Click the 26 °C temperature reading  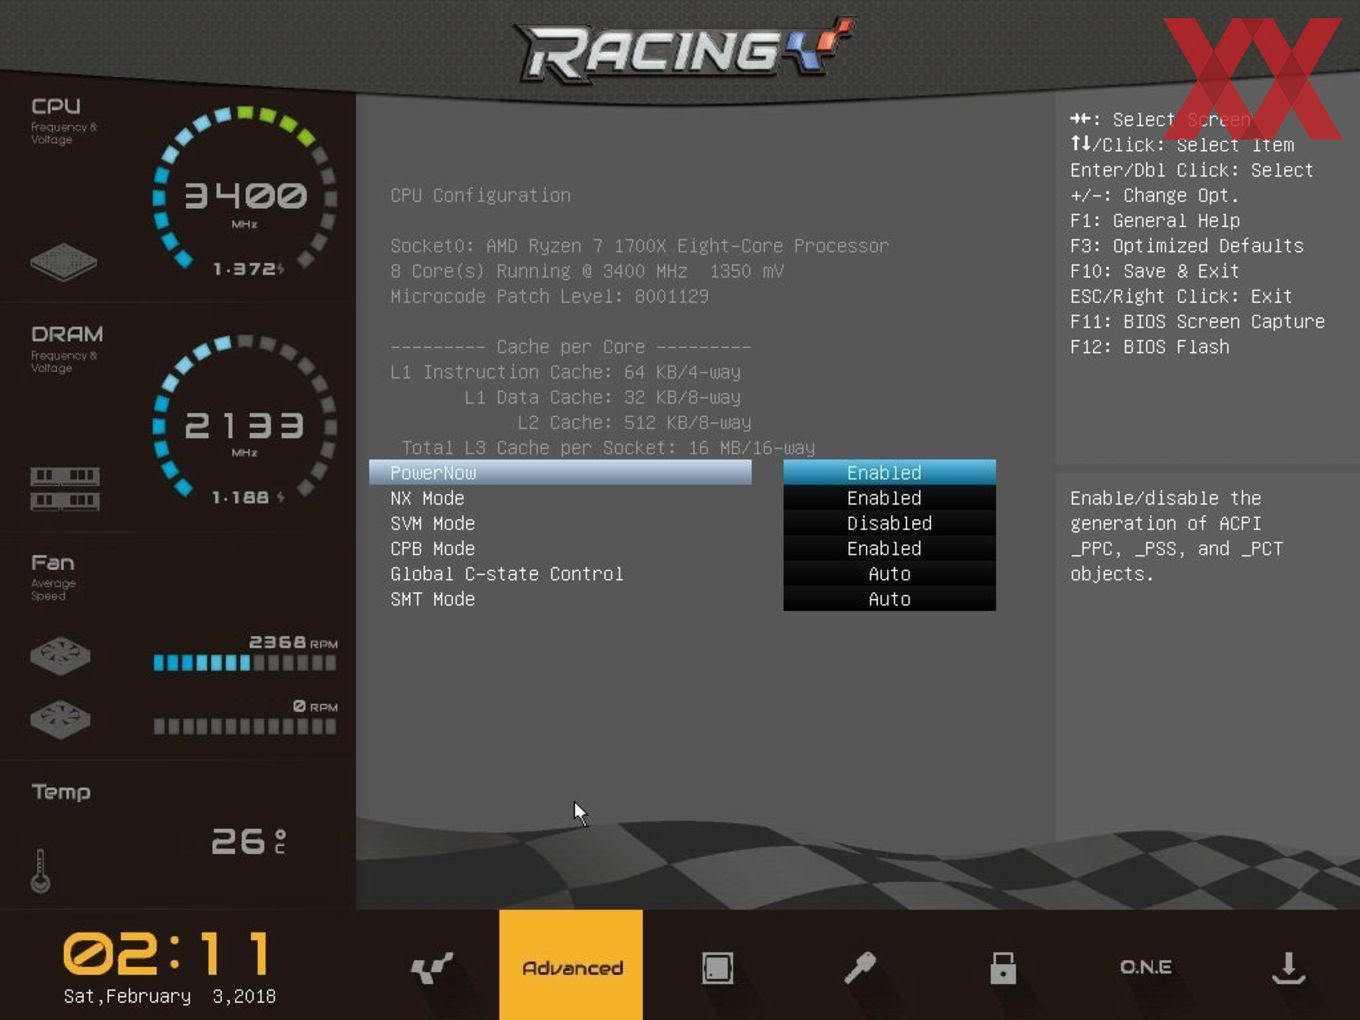[x=248, y=841]
